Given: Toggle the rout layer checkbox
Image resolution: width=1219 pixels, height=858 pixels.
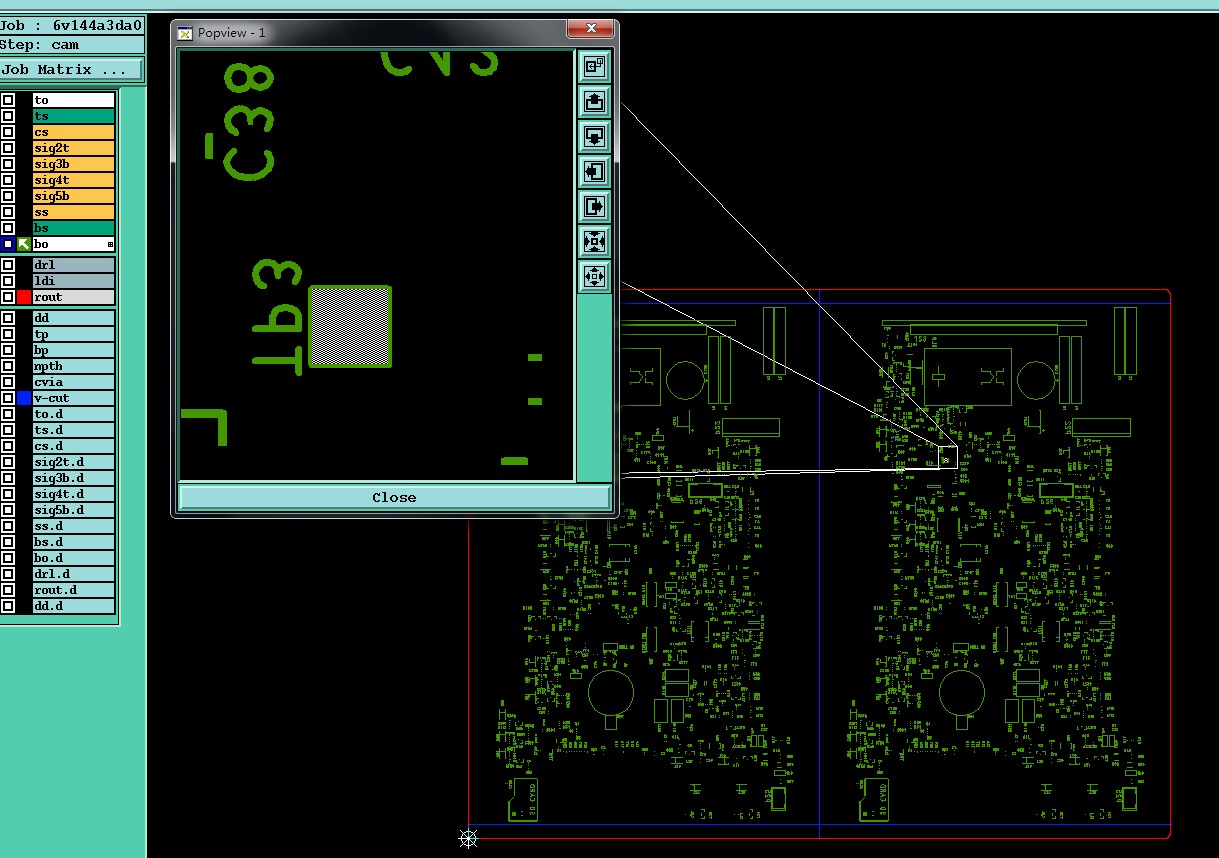Looking at the screenshot, I should pos(8,297).
